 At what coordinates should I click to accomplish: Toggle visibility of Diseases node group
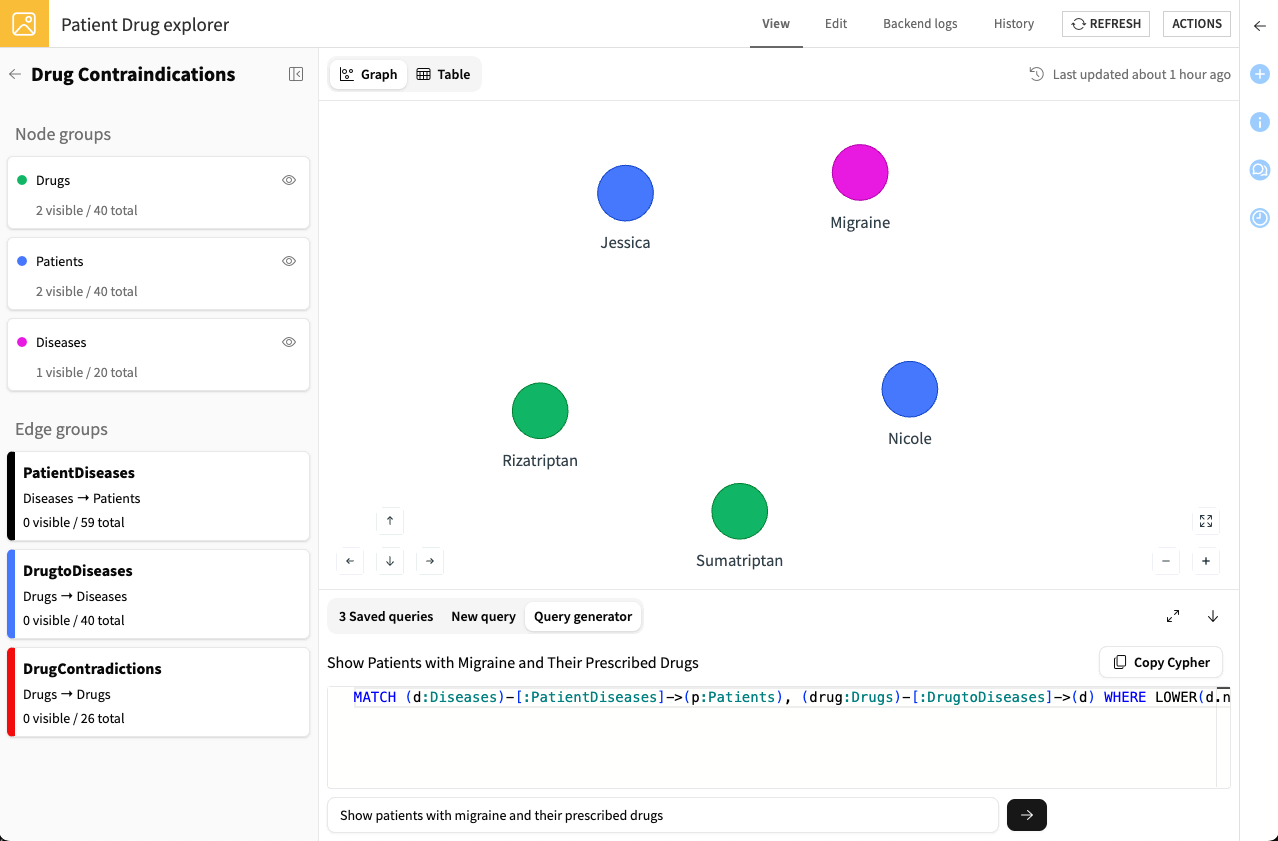pyautogui.click(x=289, y=343)
